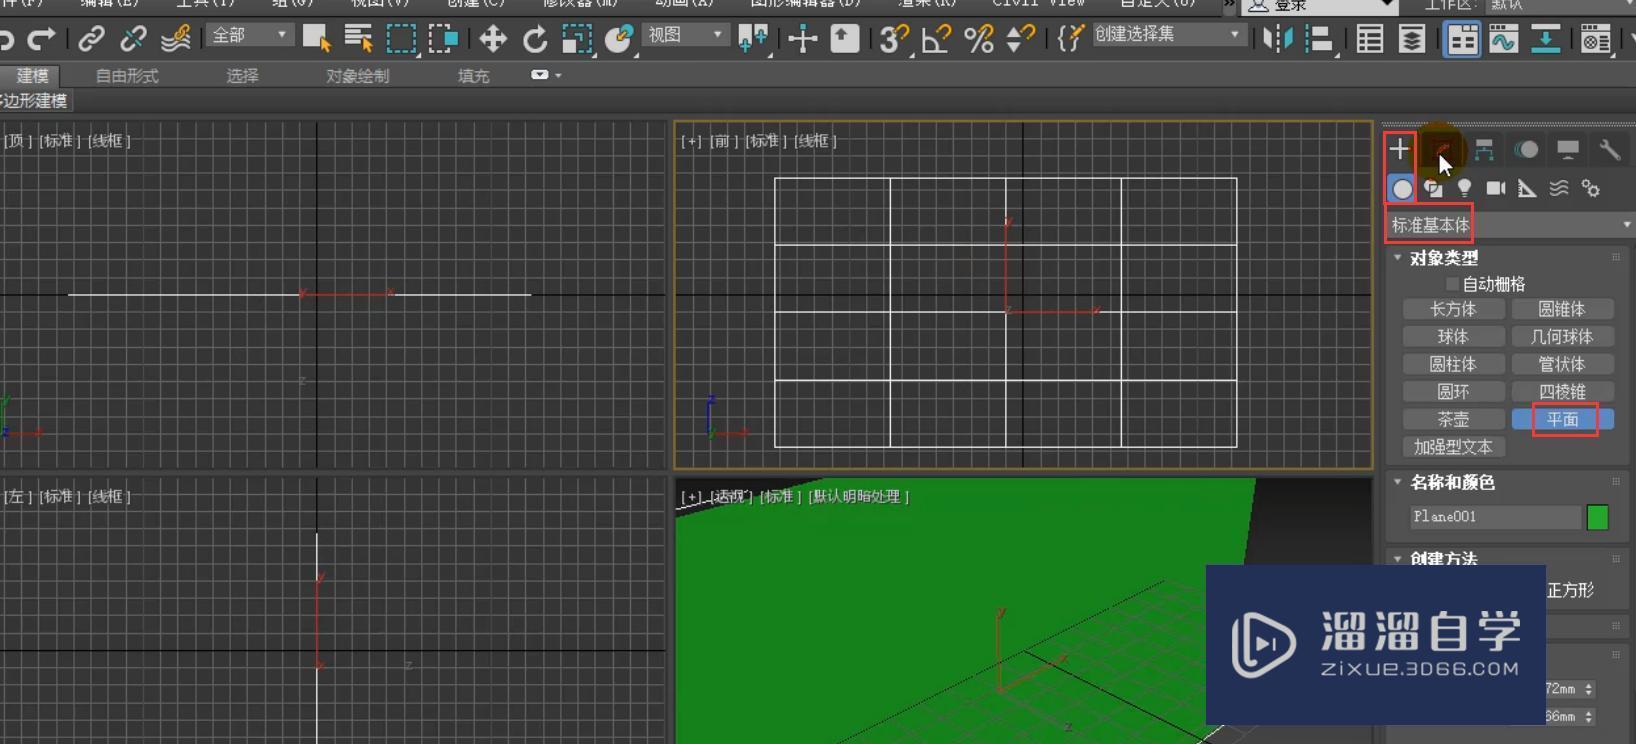
Task: Open the 标准基本体 category dropdown
Action: click(1509, 225)
